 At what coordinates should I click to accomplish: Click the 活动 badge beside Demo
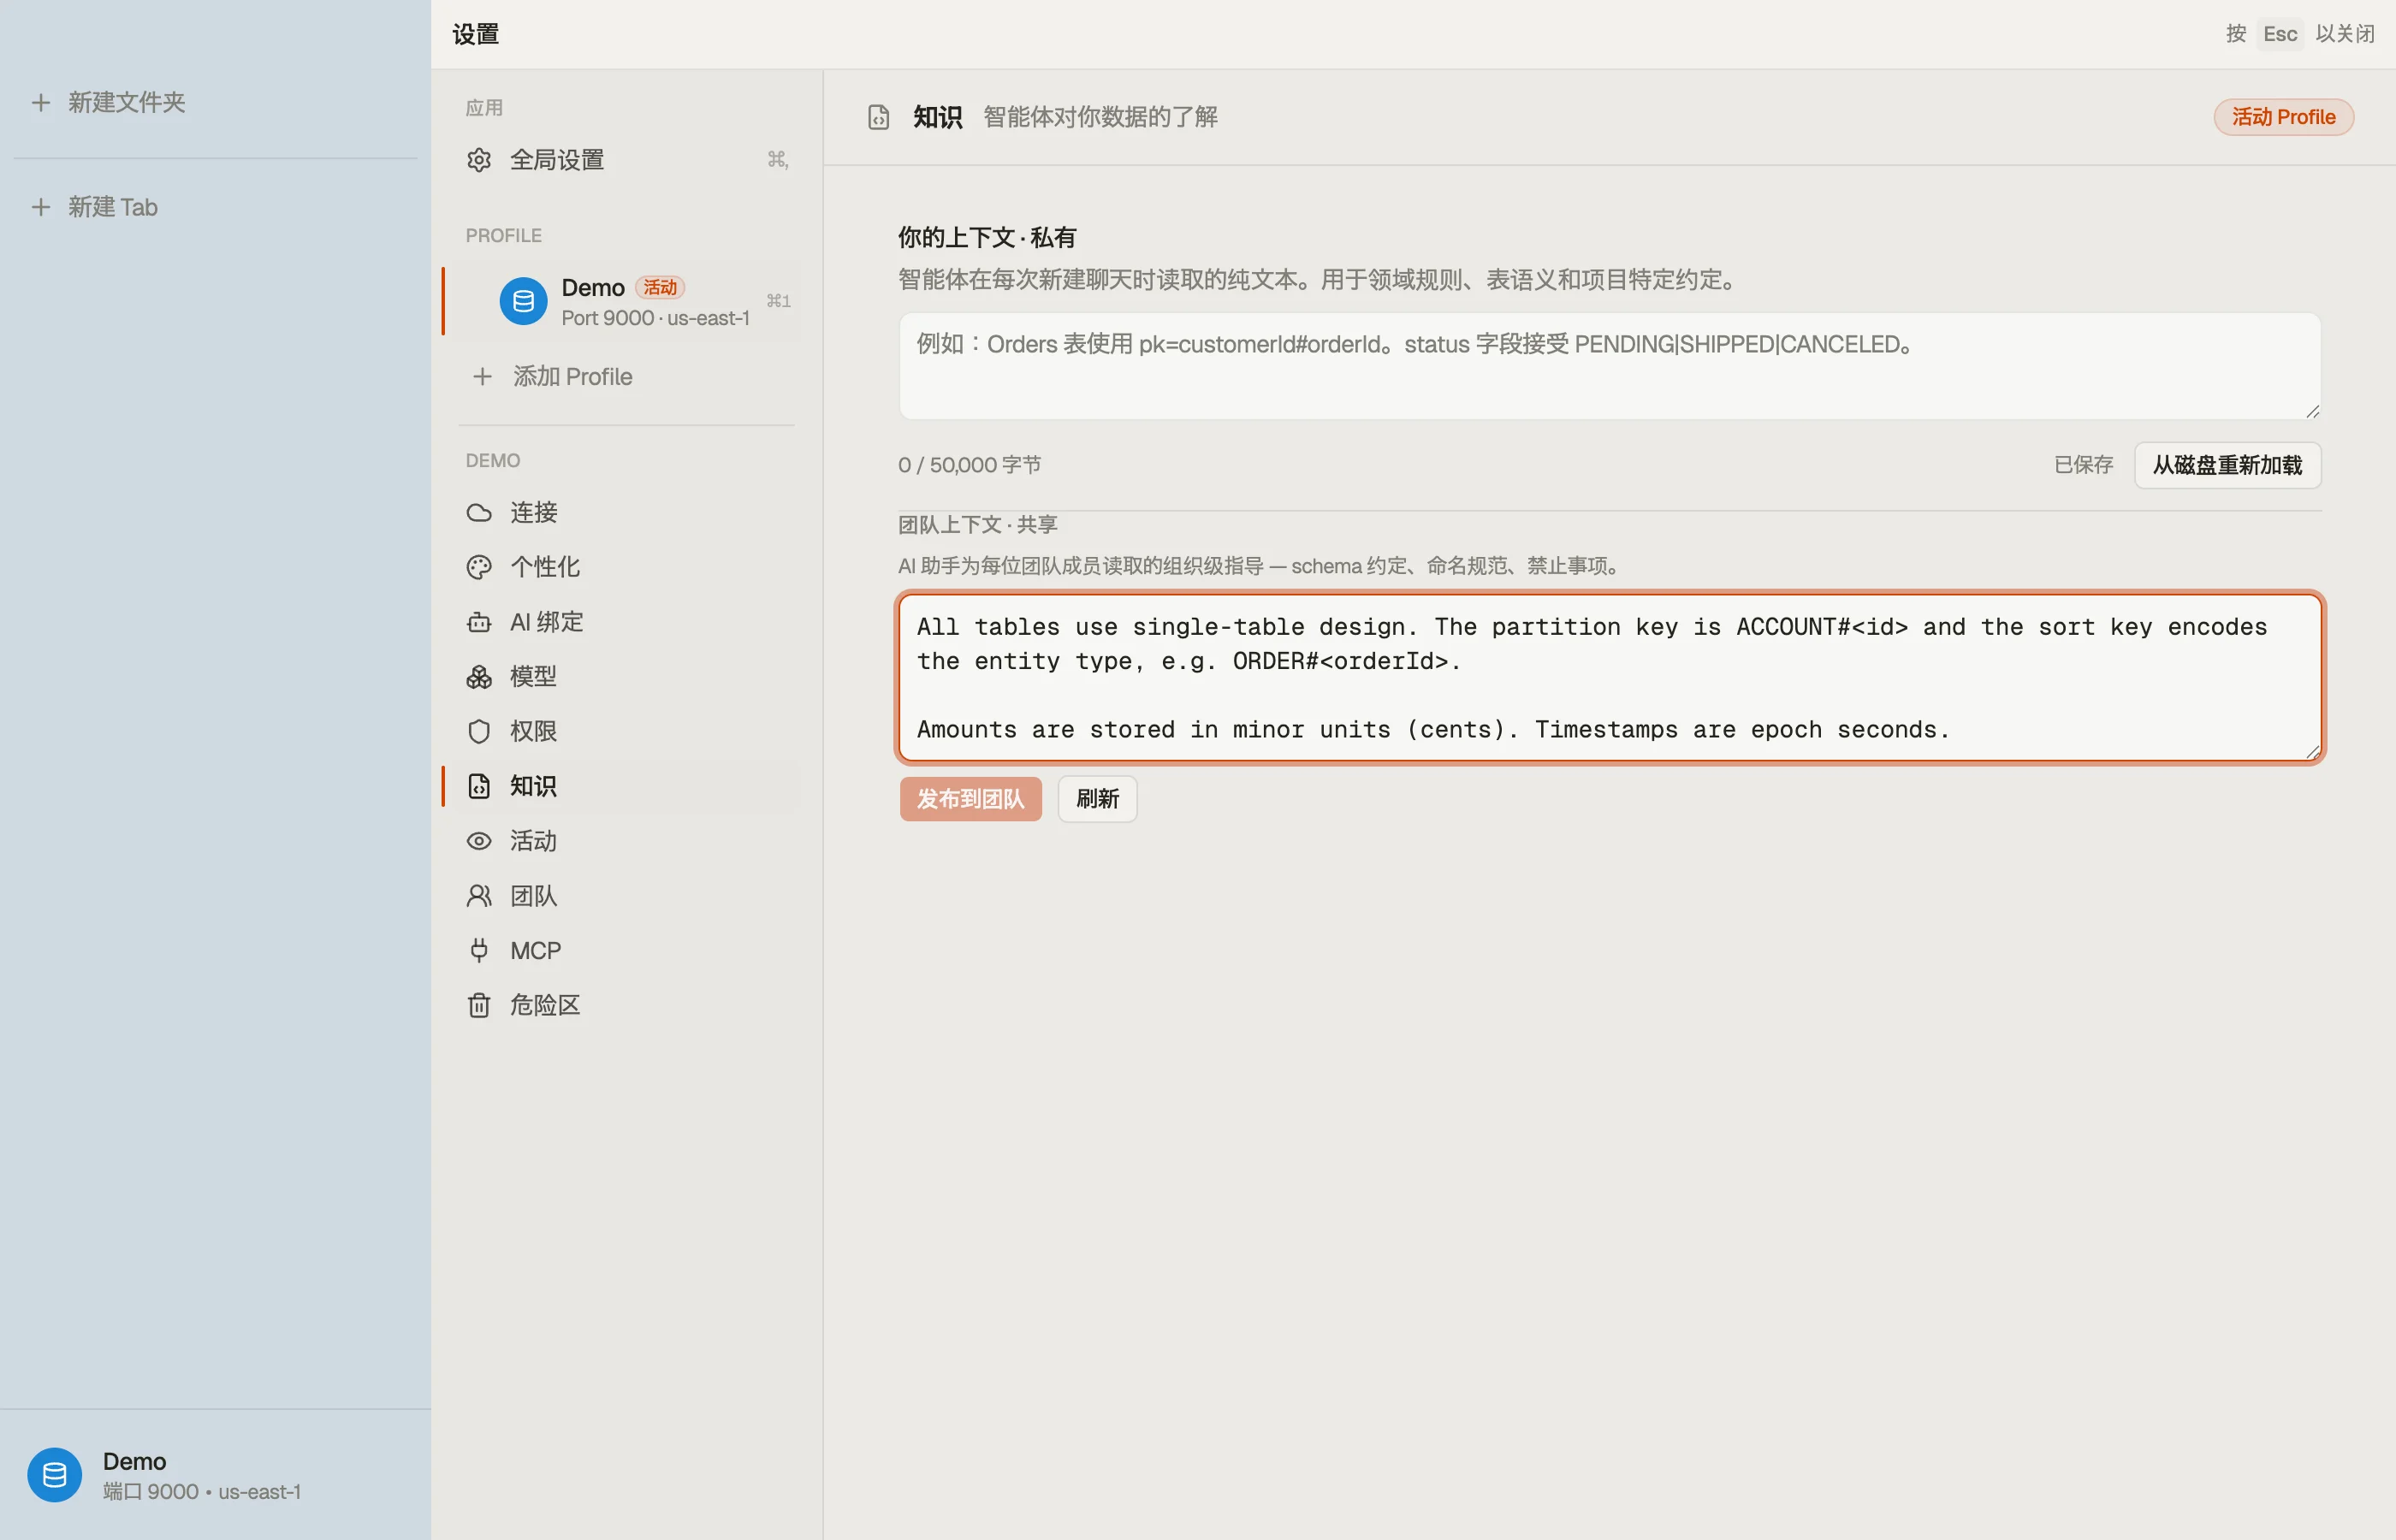tap(660, 288)
